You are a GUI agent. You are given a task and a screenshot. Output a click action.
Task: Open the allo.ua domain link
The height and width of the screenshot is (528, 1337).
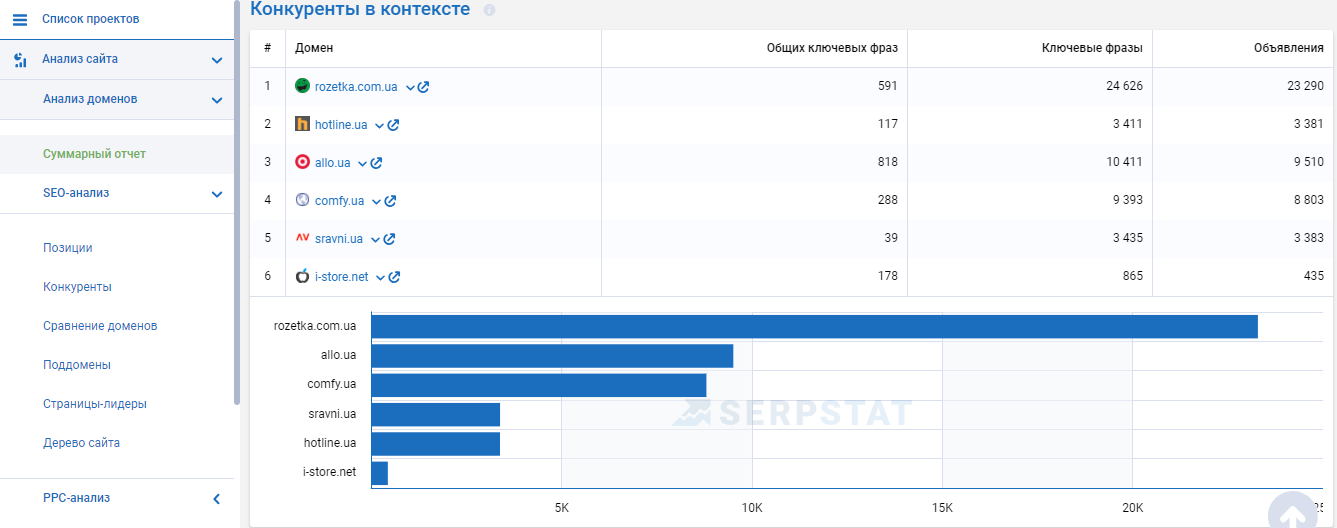(332, 163)
